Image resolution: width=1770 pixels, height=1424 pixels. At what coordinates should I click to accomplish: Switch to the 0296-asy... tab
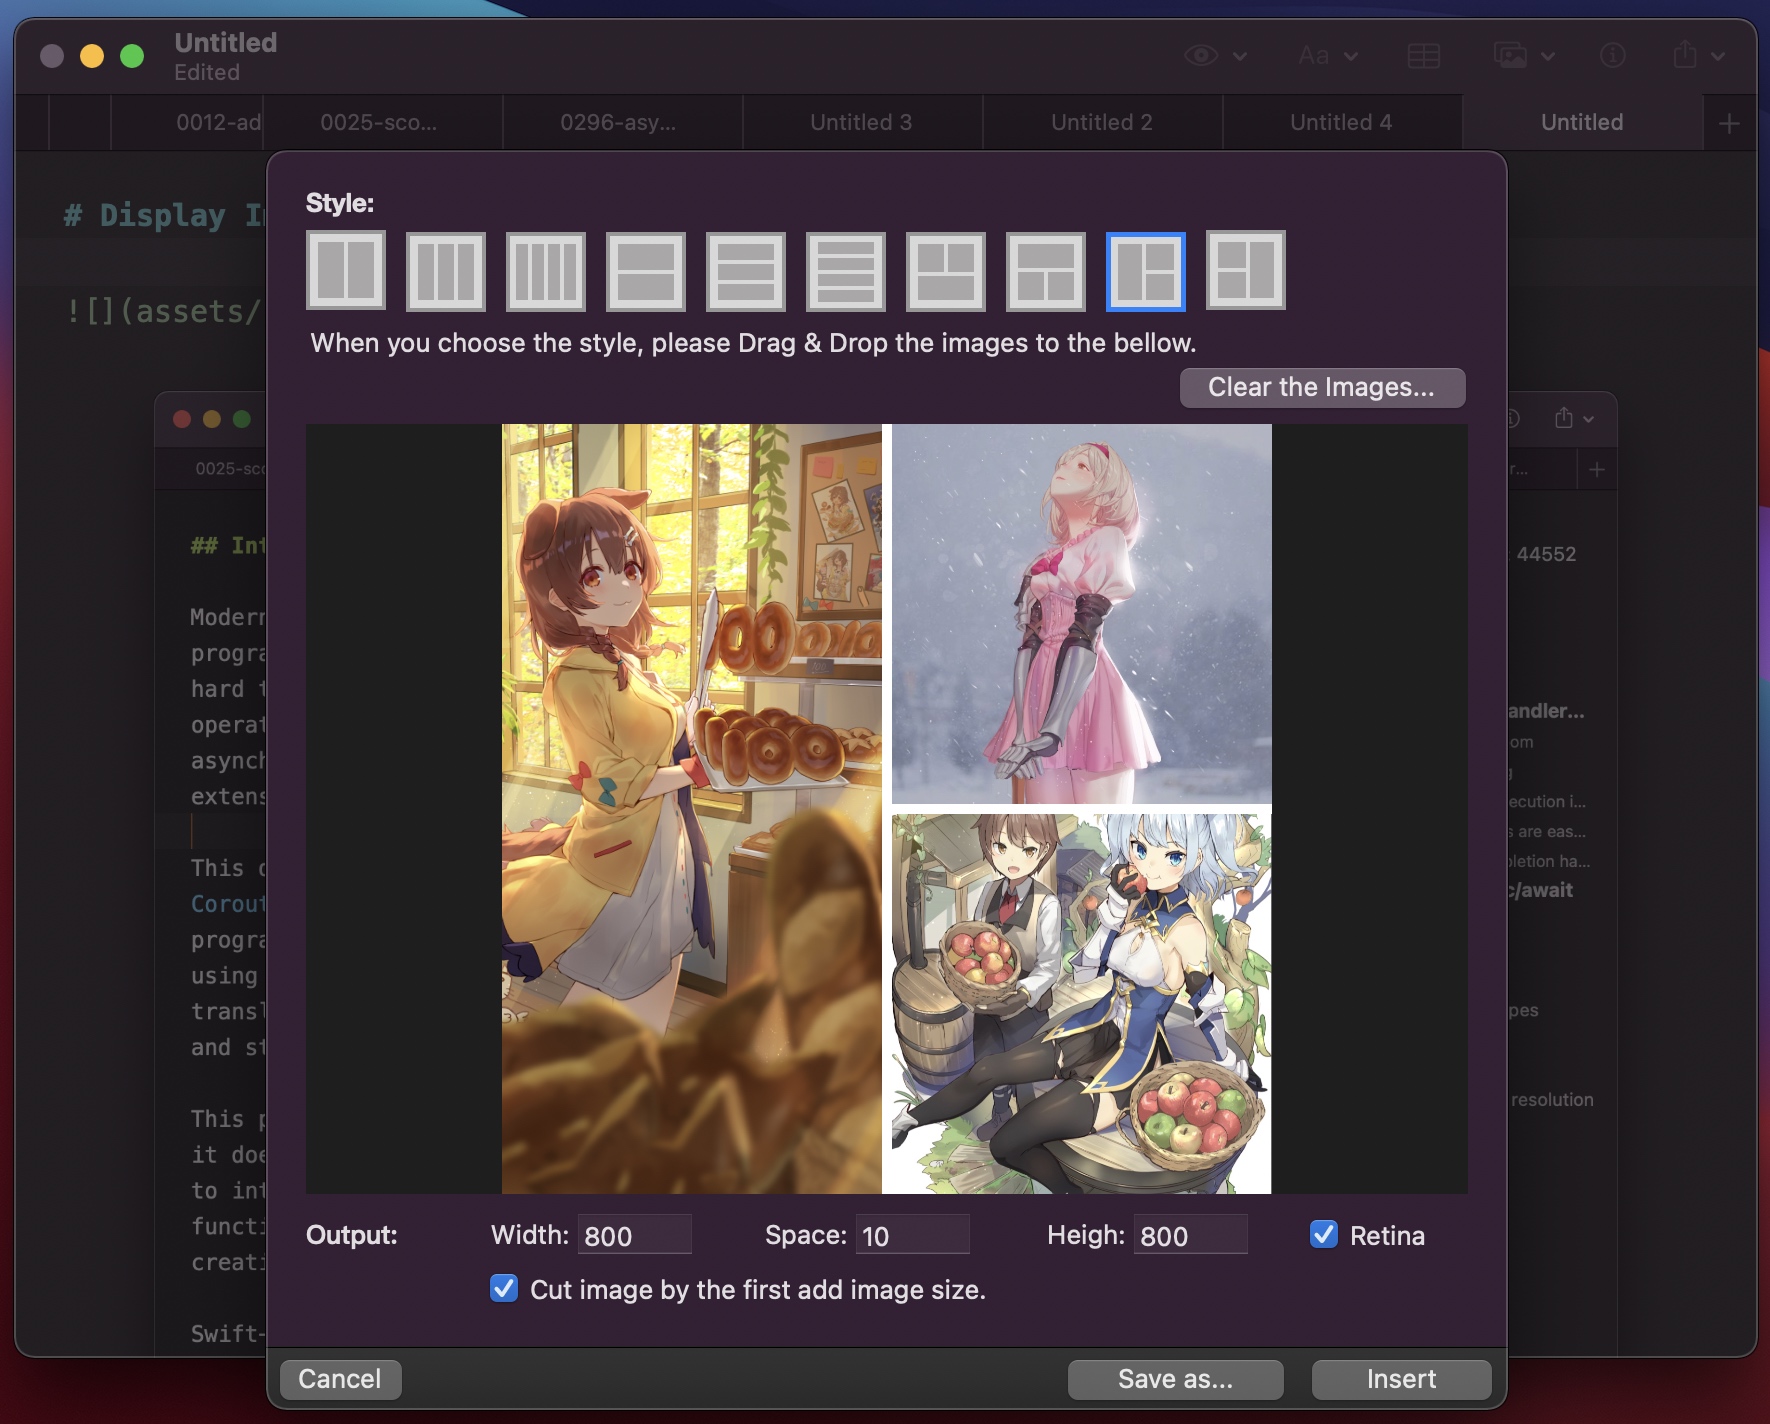(622, 123)
